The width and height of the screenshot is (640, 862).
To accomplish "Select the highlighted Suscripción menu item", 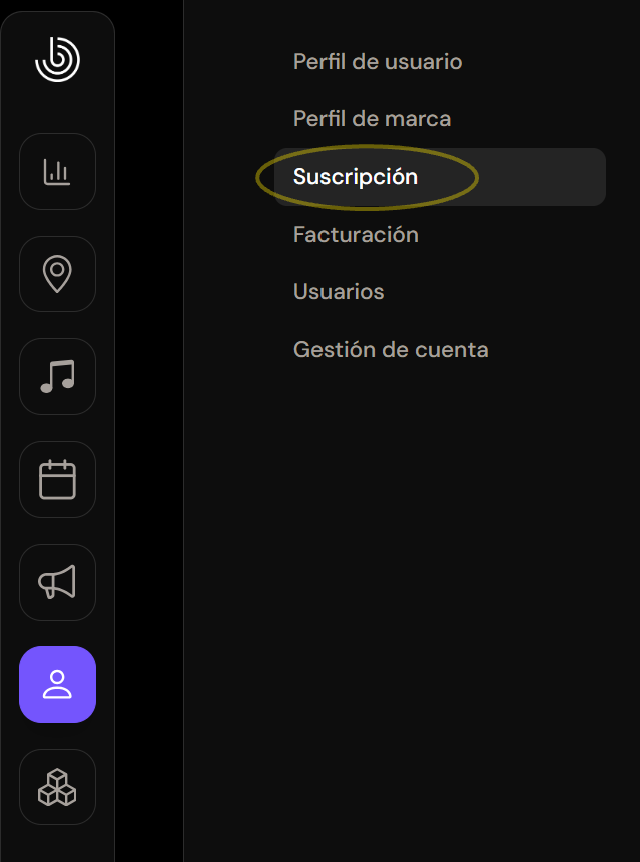I will tap(440, 177).
